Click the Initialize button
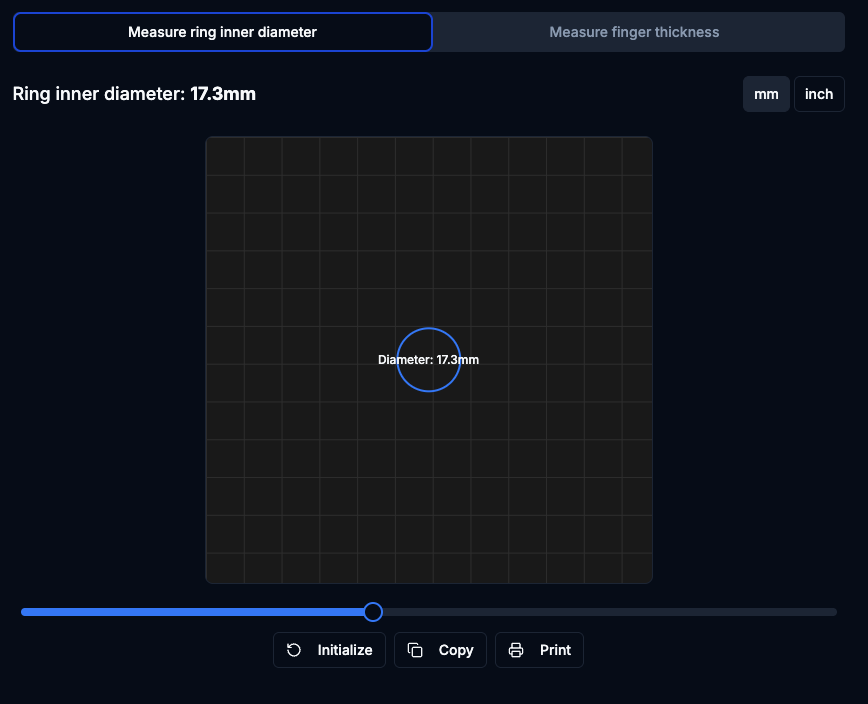The image size is (868, 704). tap(329, 650)
